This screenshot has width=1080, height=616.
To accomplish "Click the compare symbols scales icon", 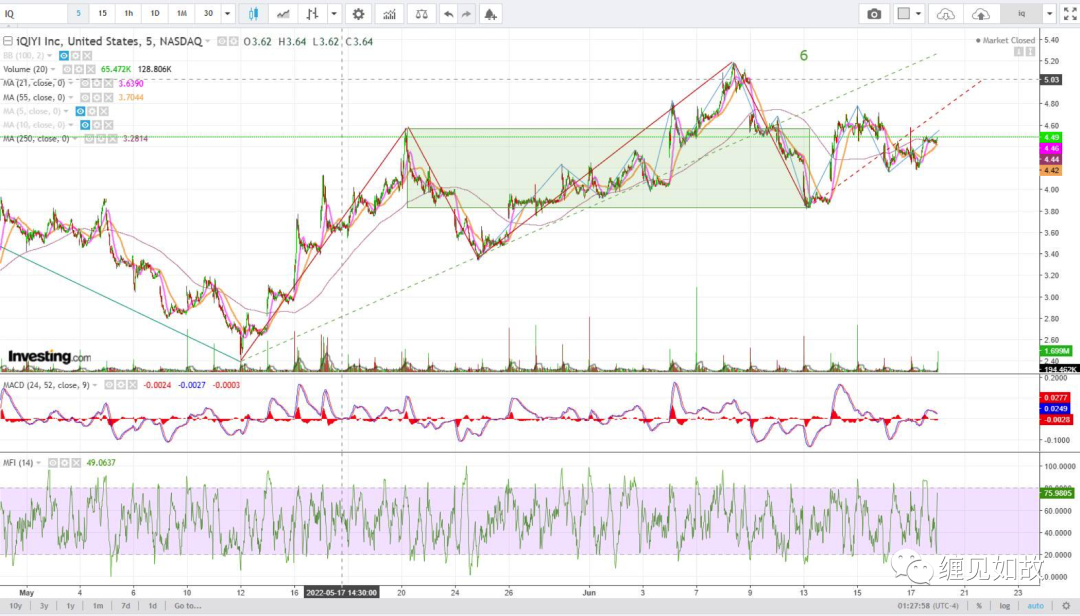I will pos(422,14).
